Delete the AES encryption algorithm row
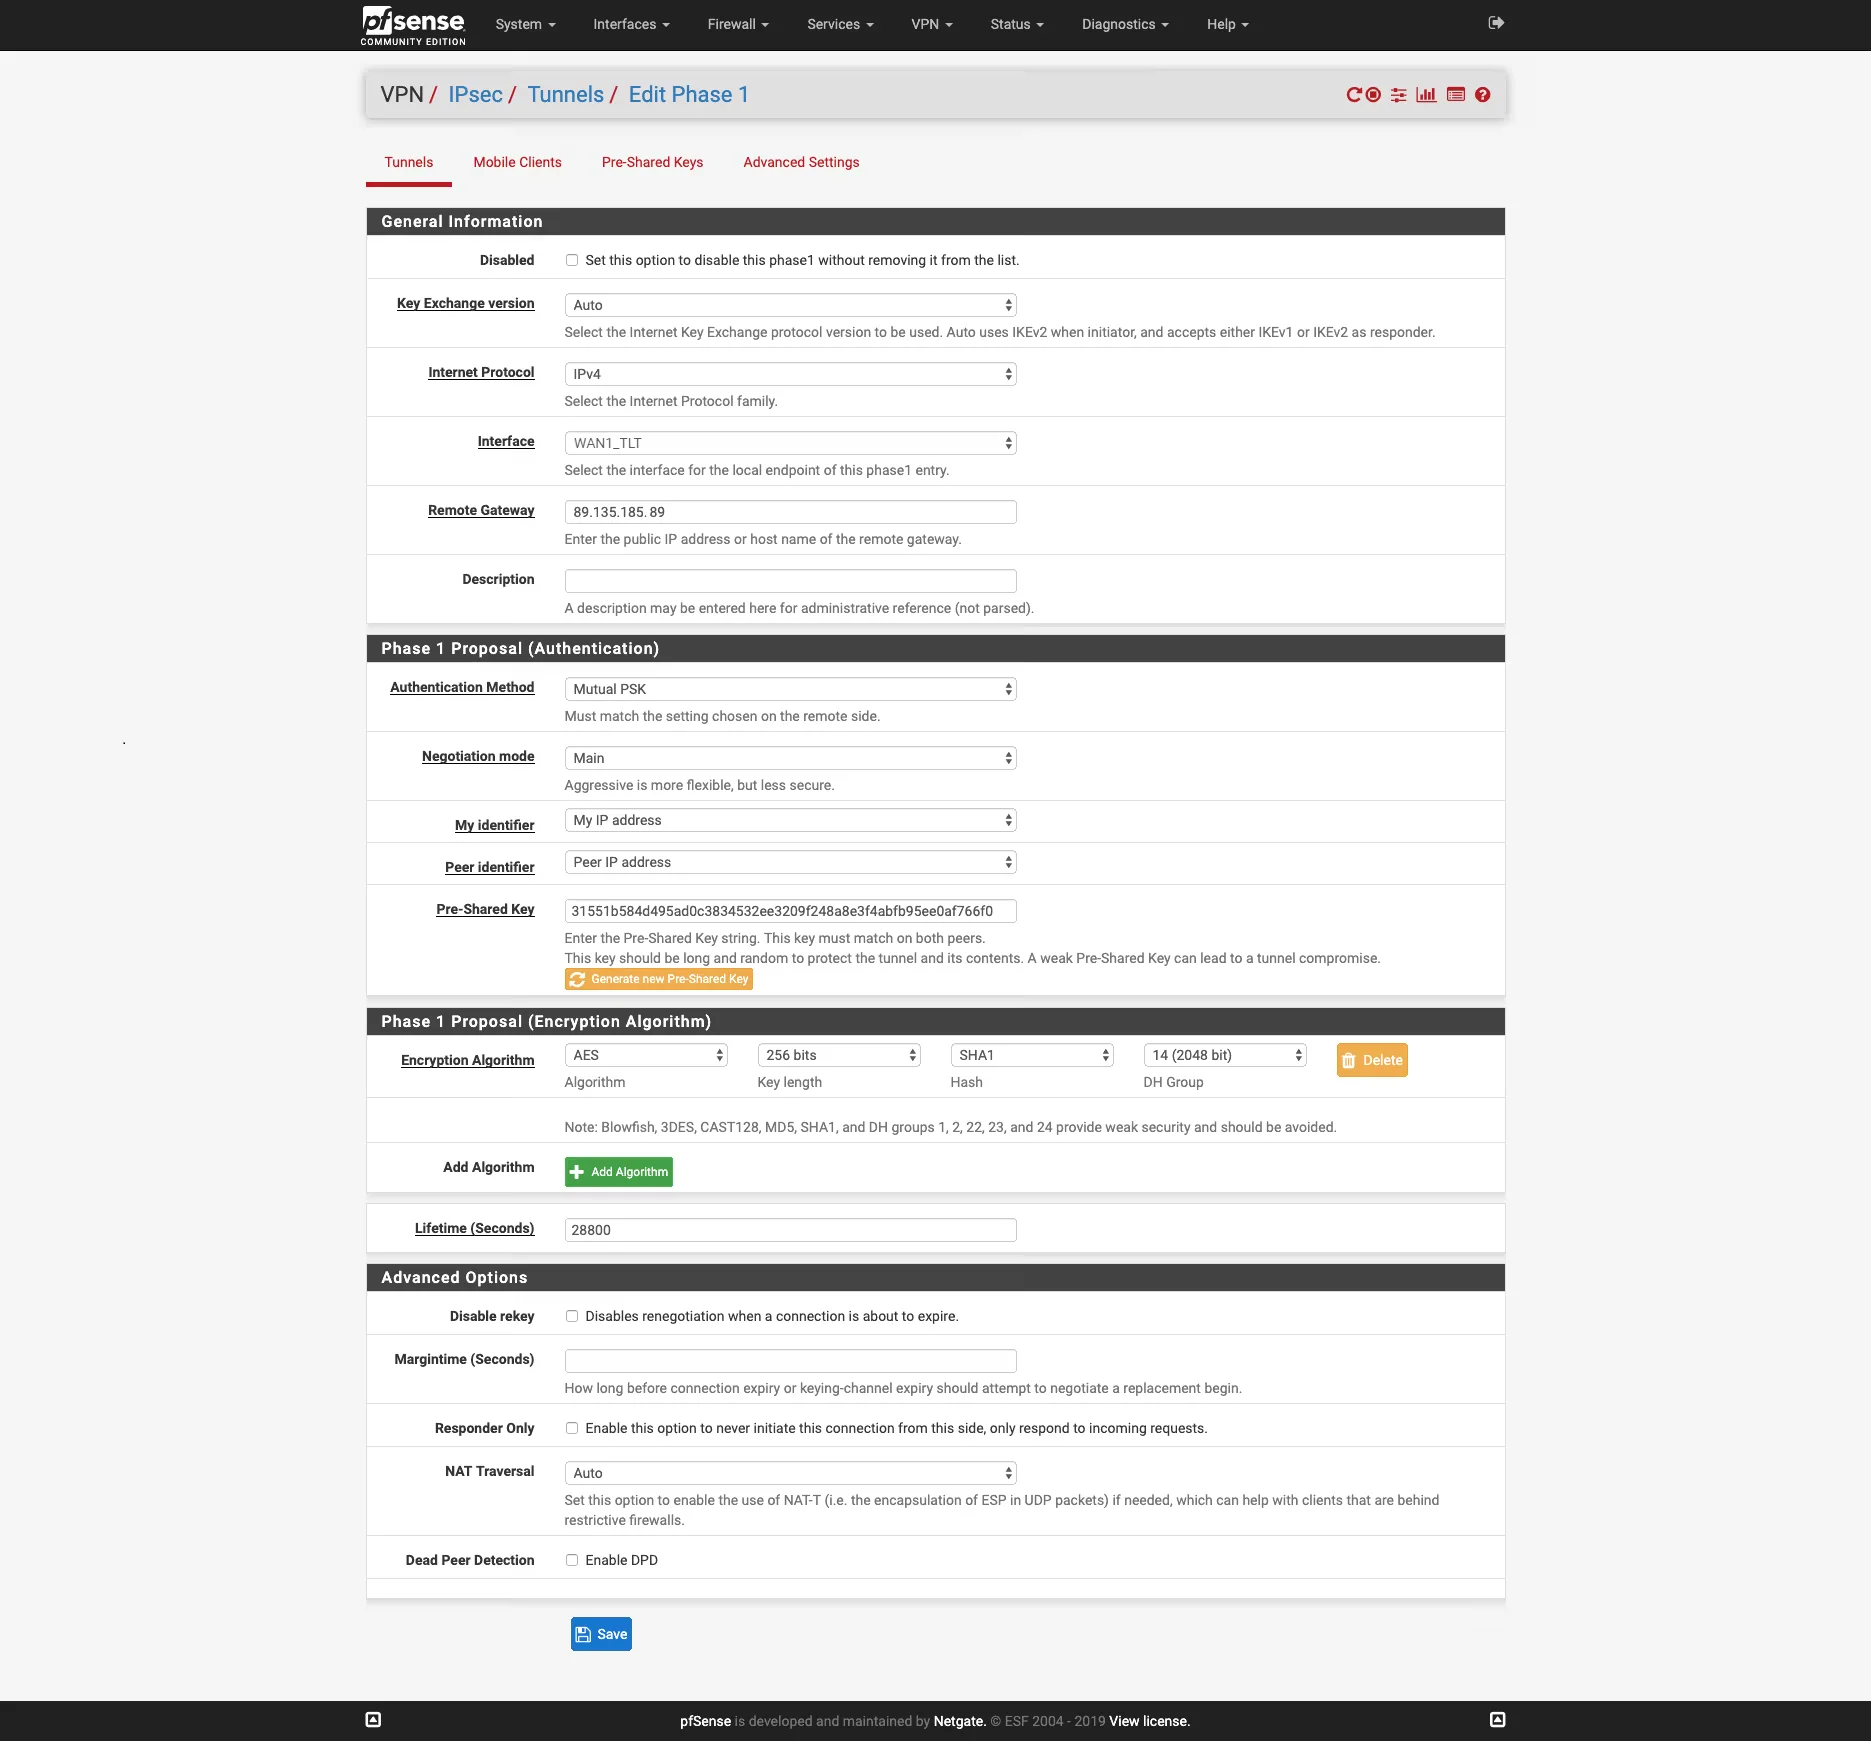This screenshot has height=1741, width=1871. [1371, 1059]
